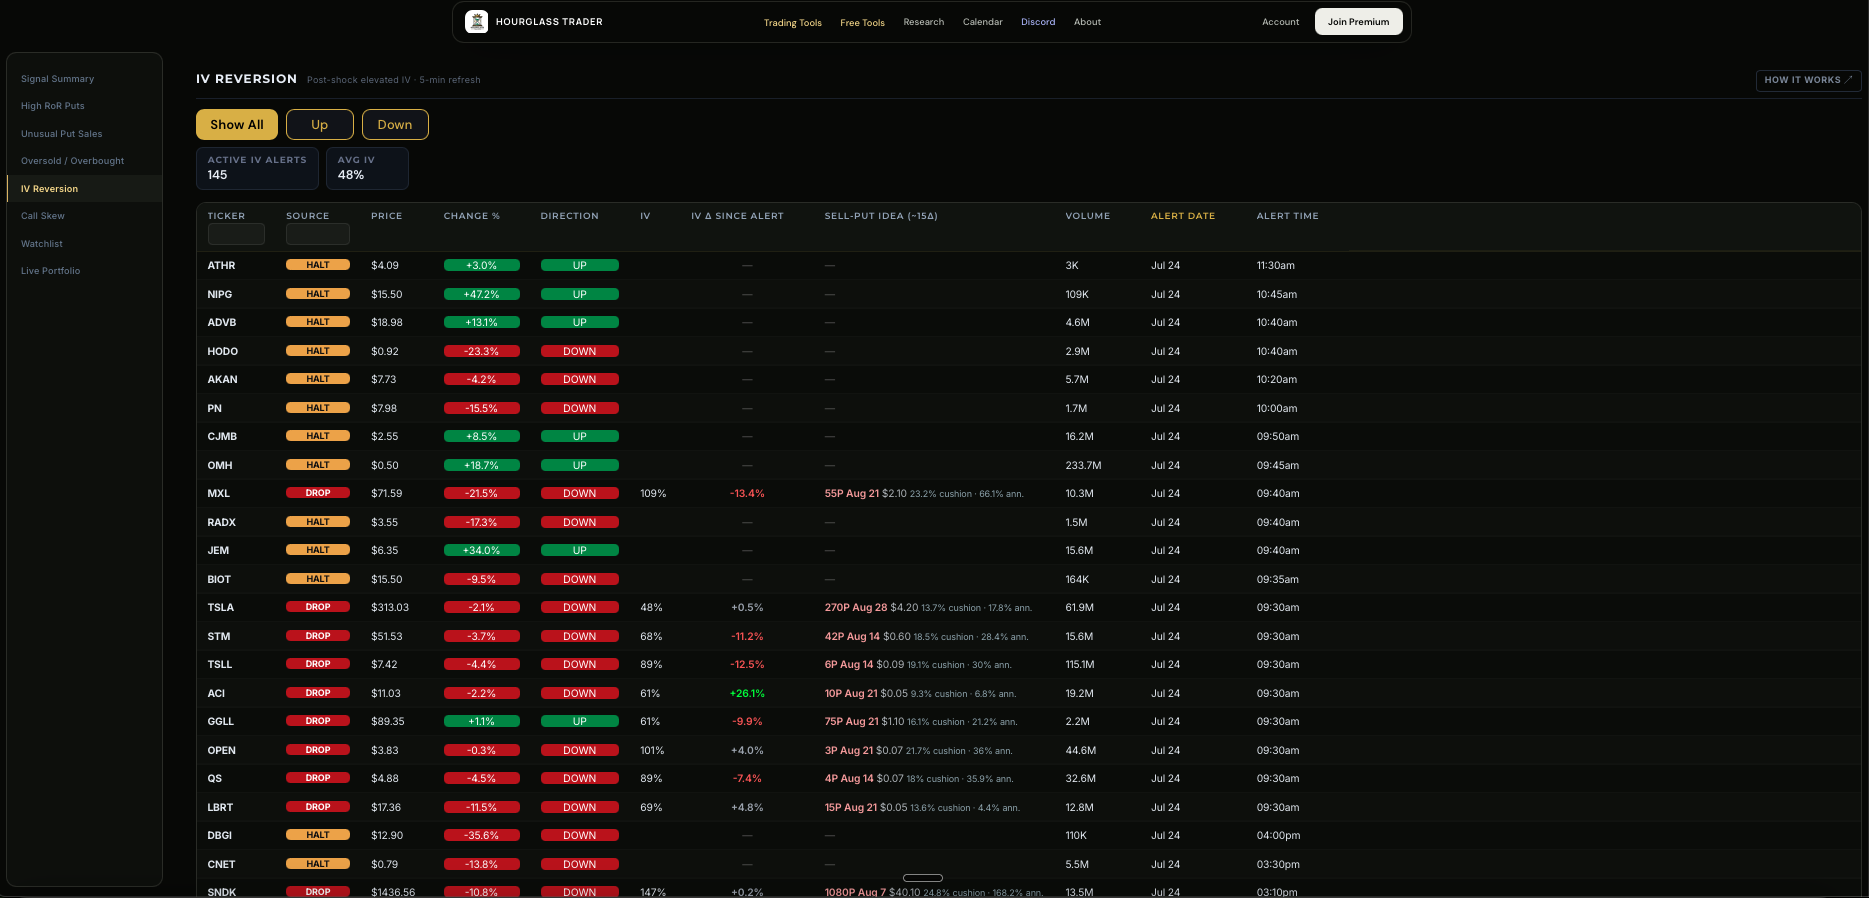Image resolution: width=1869 pixels, height=898 pixels.
Task: Click the +47.2% change badge
Action: click(482, 295)
